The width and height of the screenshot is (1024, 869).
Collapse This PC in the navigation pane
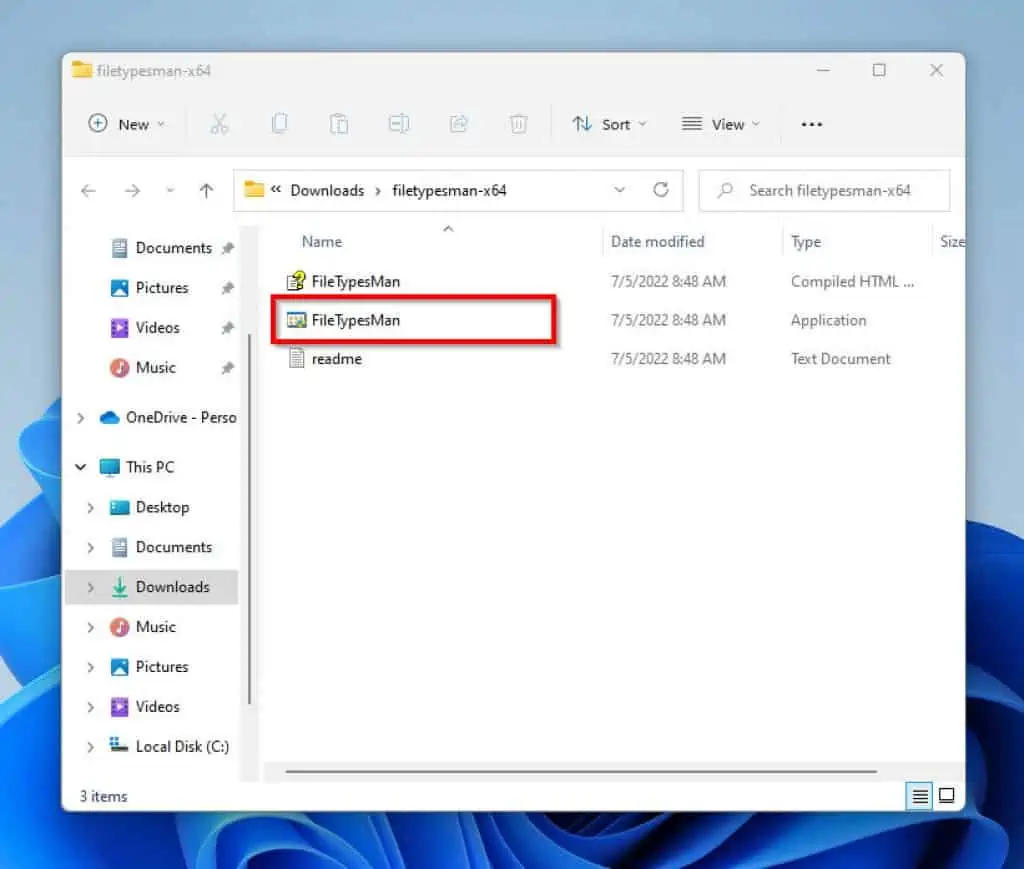(81, 467)
